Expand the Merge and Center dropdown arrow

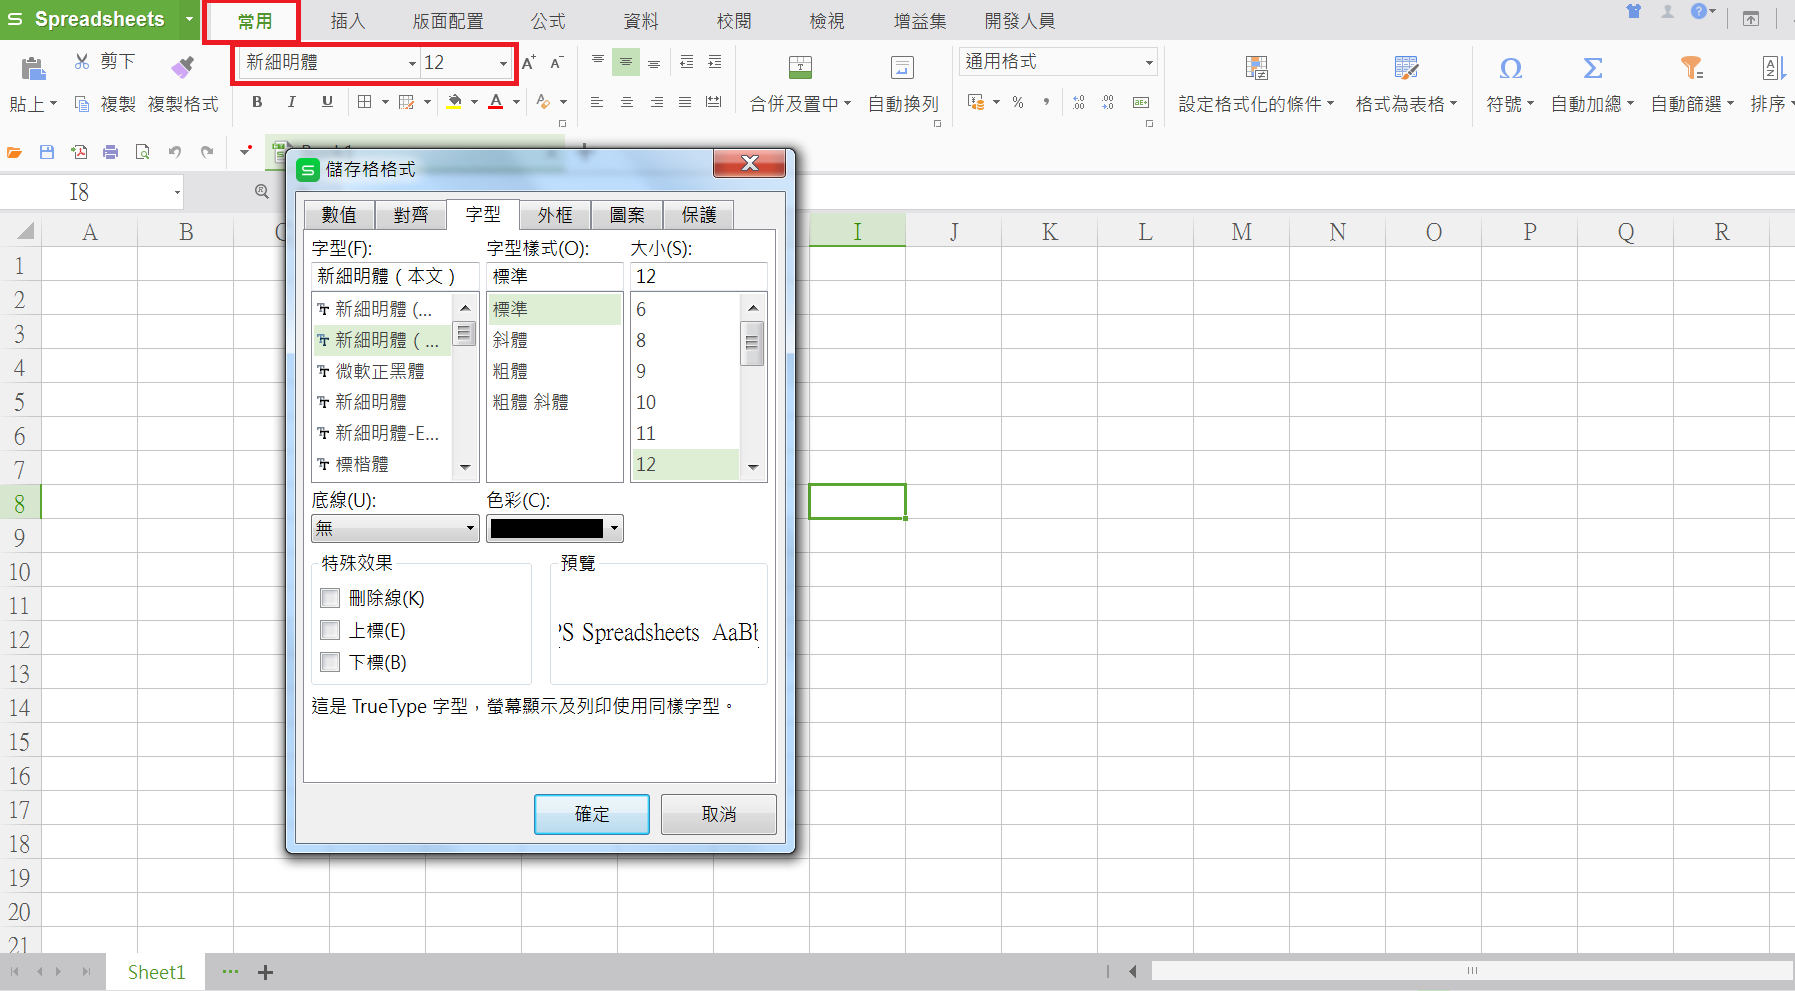click(x=847, y=104)
